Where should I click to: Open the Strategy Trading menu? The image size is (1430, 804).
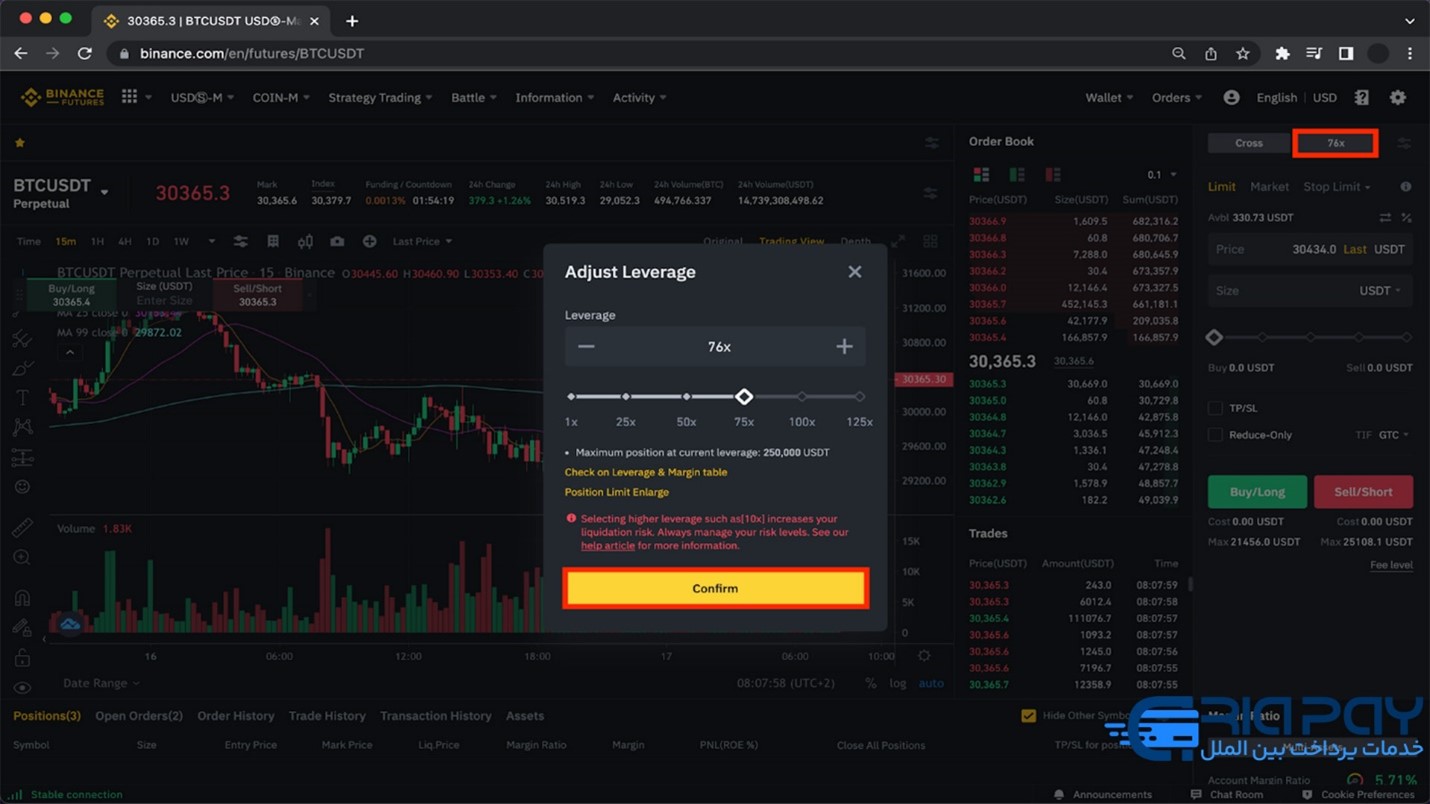pyautogui.click(x=380, y=98)
